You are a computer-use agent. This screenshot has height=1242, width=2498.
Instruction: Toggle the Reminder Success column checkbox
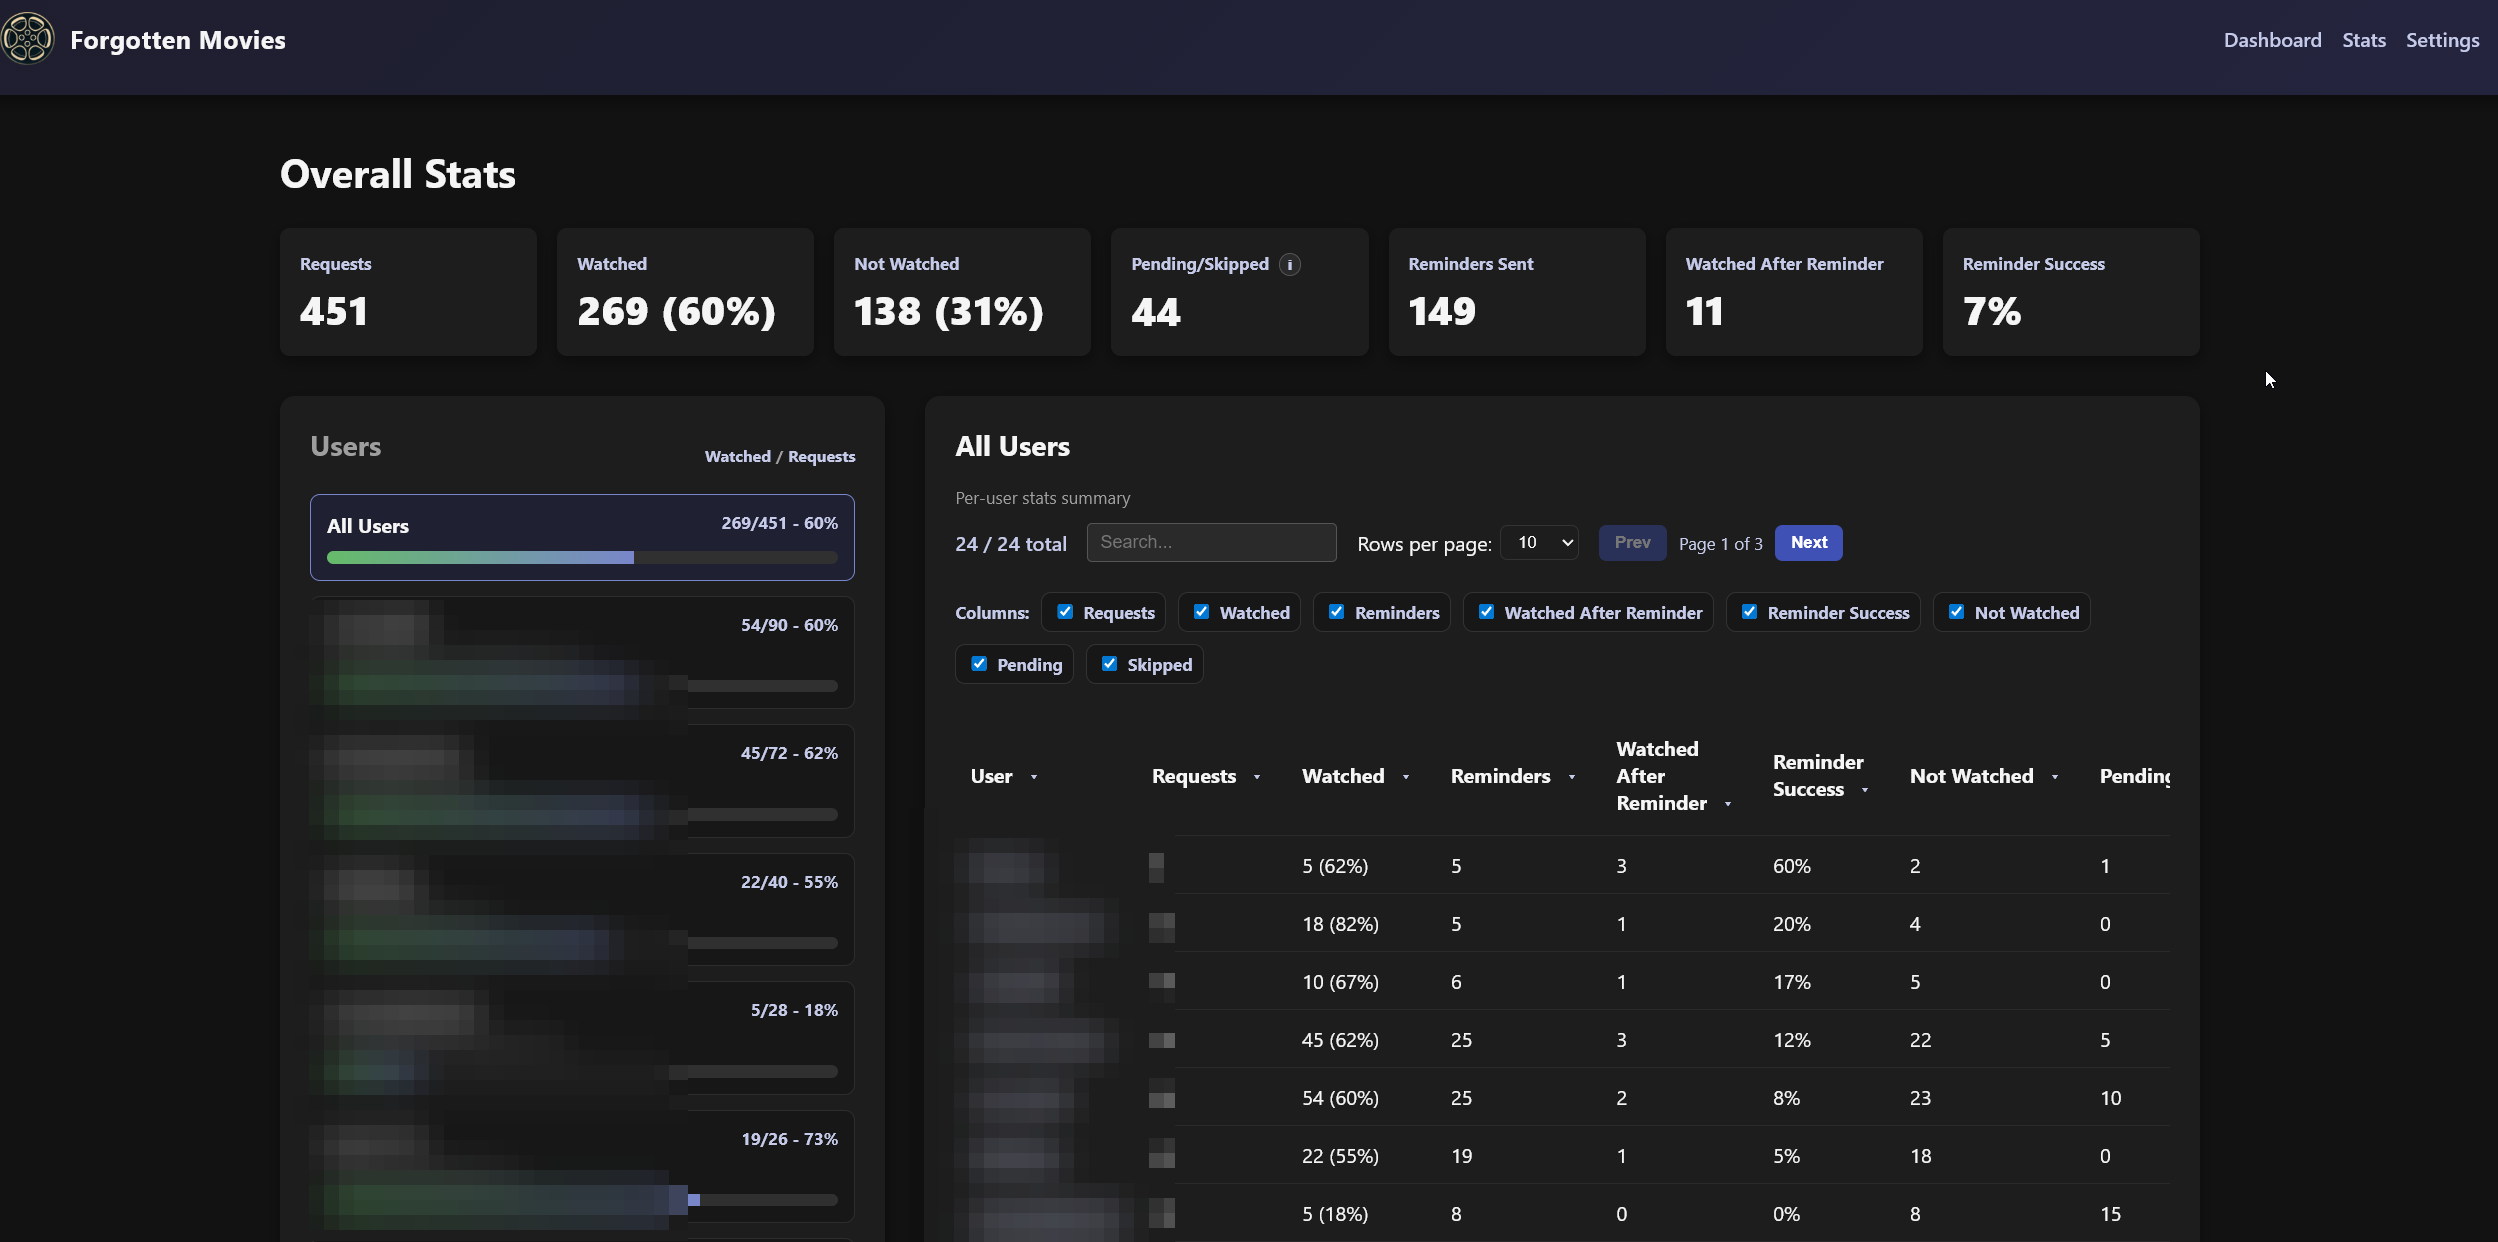[1749, 612]
